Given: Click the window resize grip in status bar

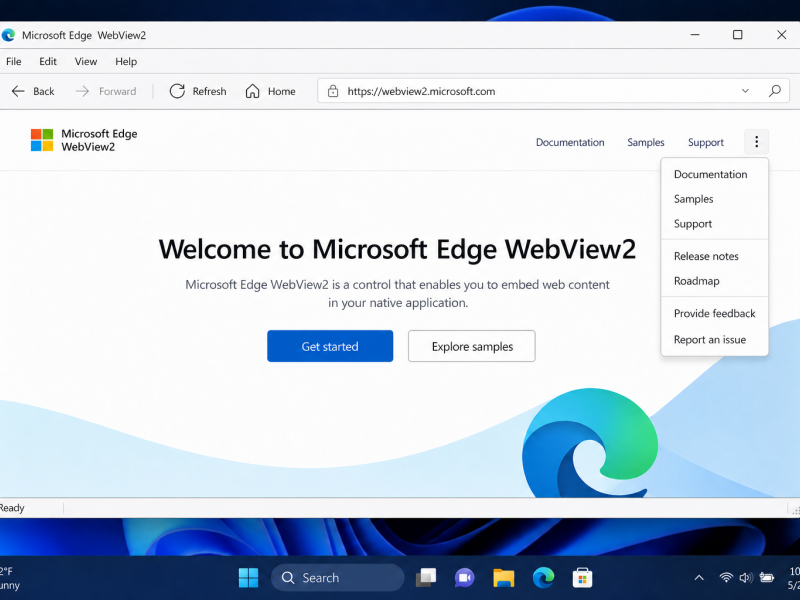Looking at the screenshot, I should coord(795,510).
